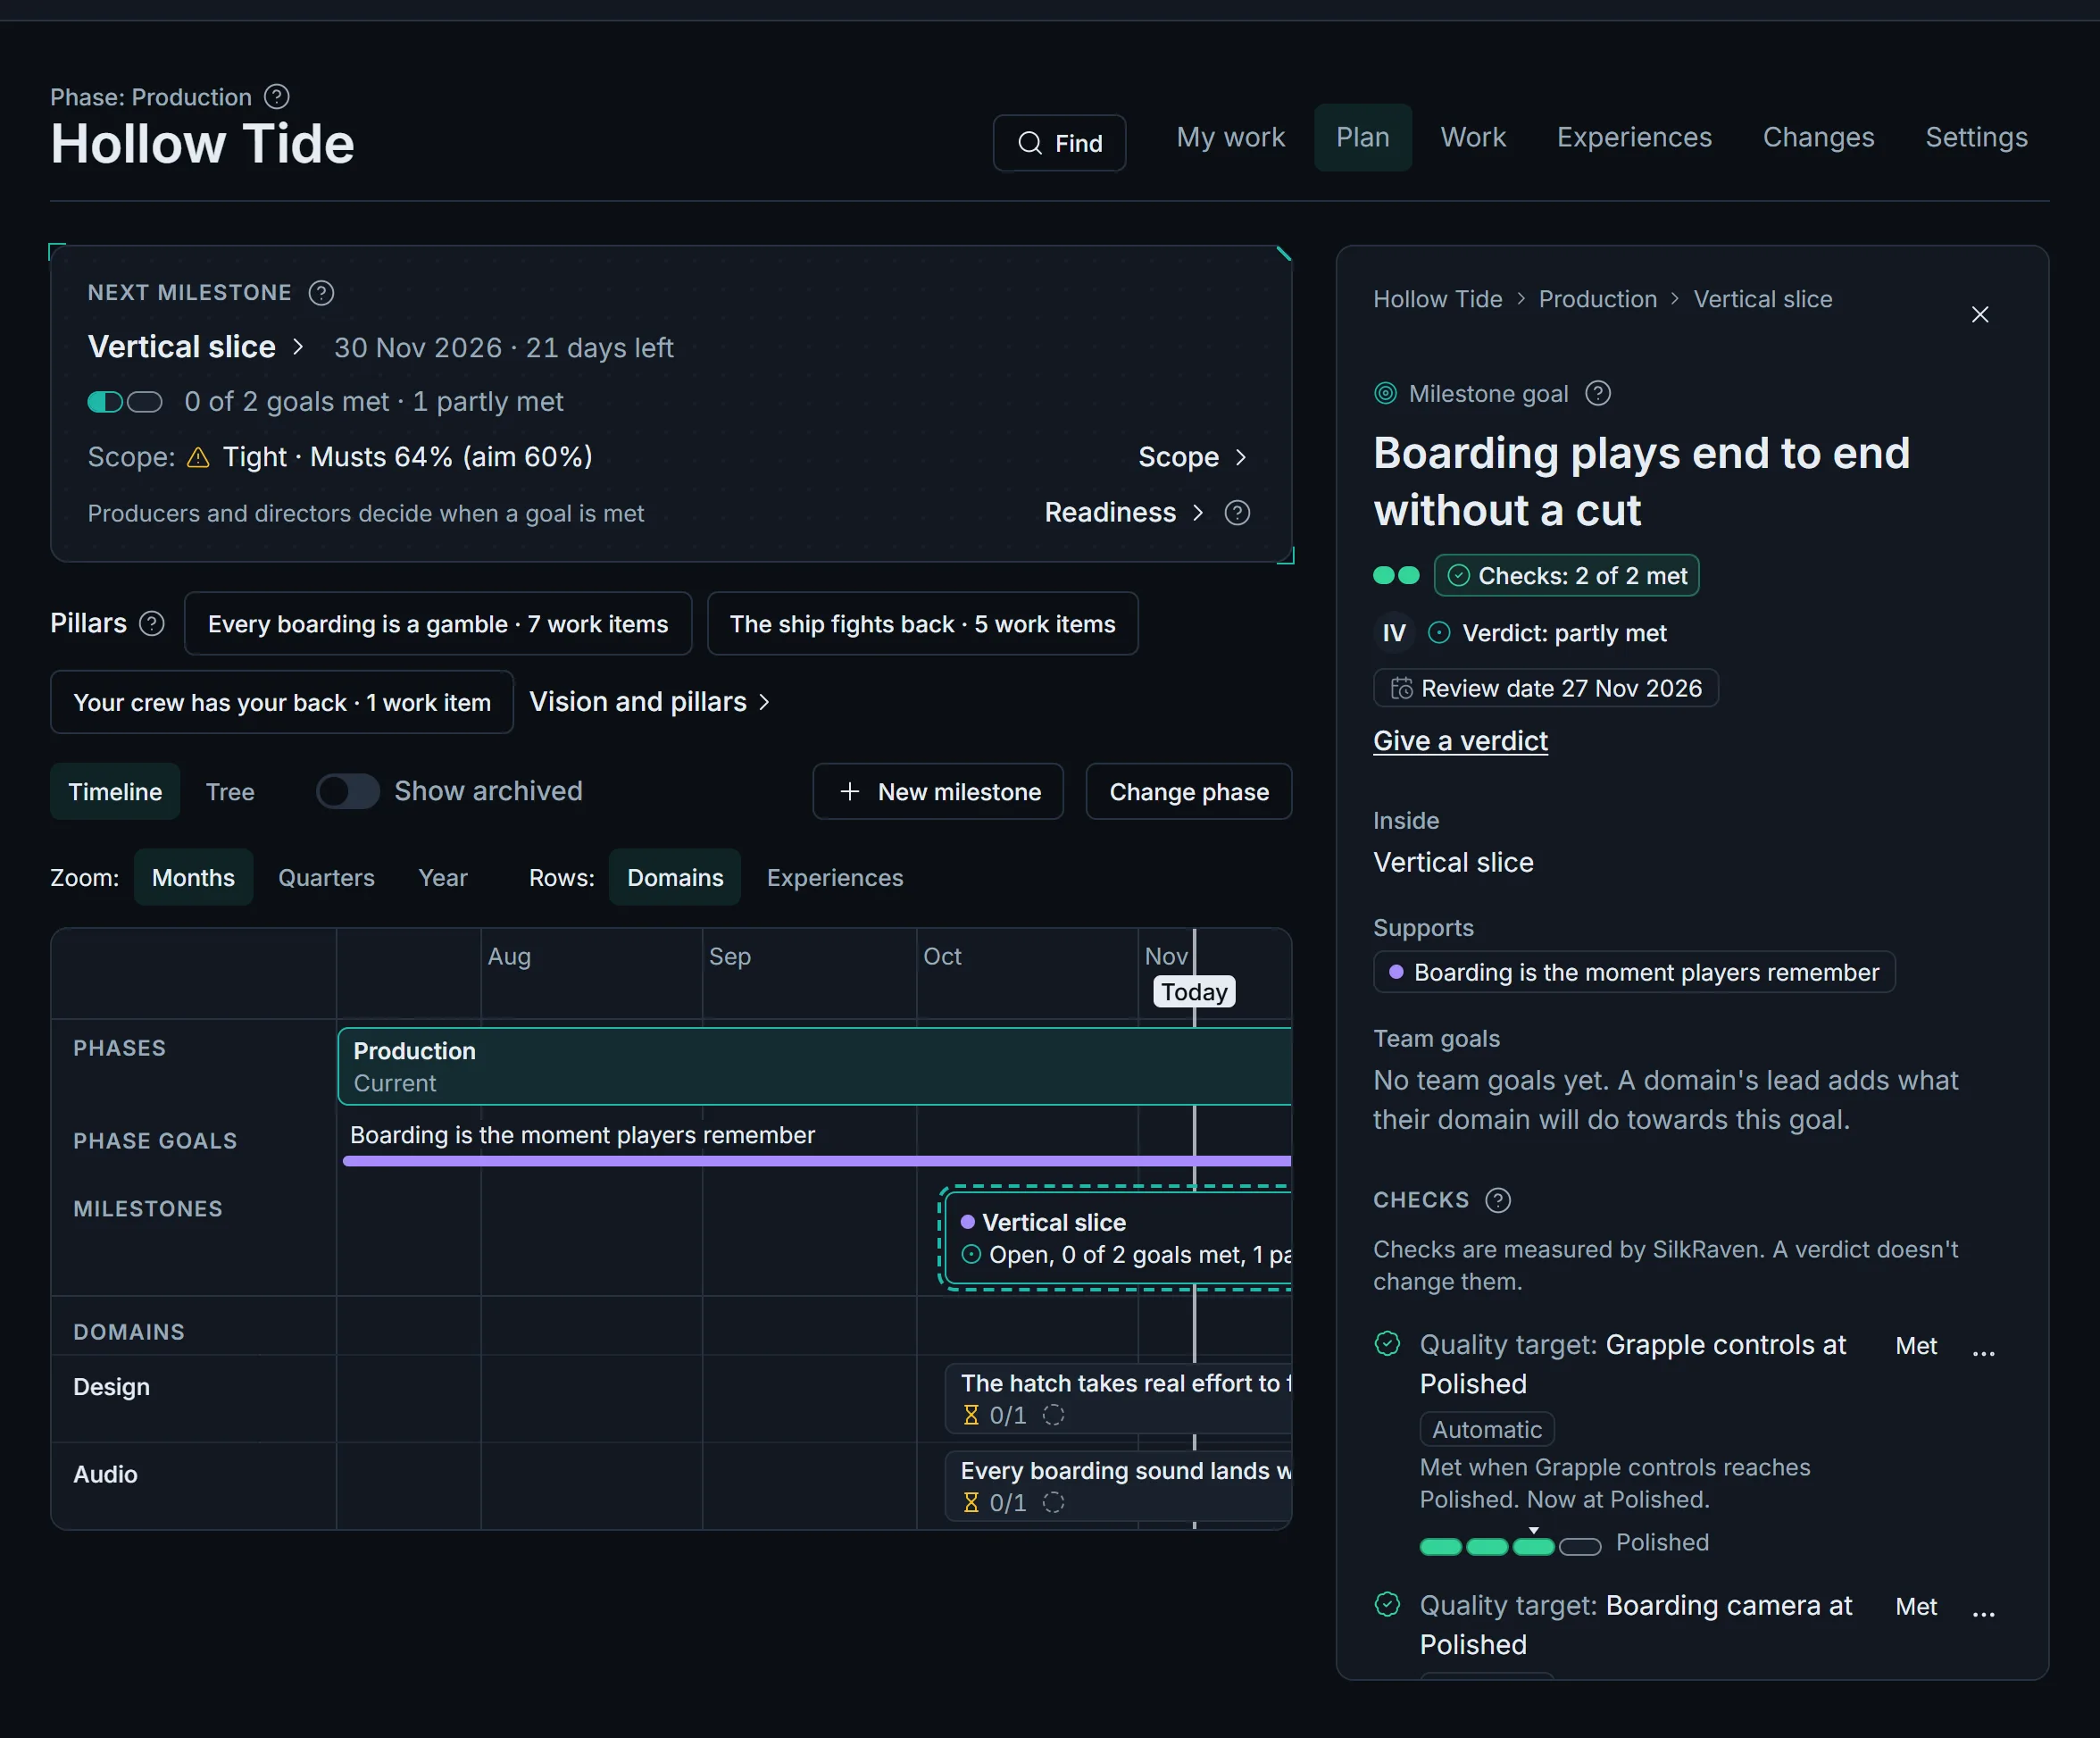The image size is (2100, 1738).
Task: Click the Find button
Action: click(1059, 143)
